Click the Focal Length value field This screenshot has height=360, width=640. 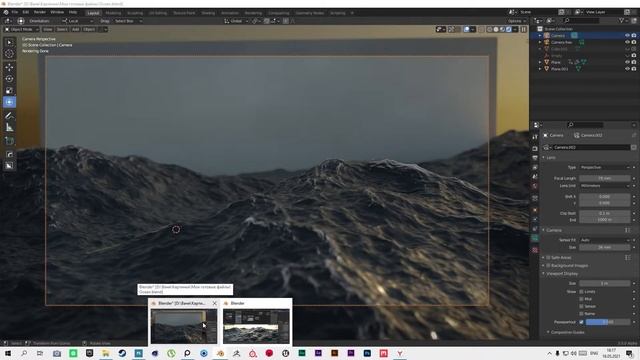click(x=604, y=178)
